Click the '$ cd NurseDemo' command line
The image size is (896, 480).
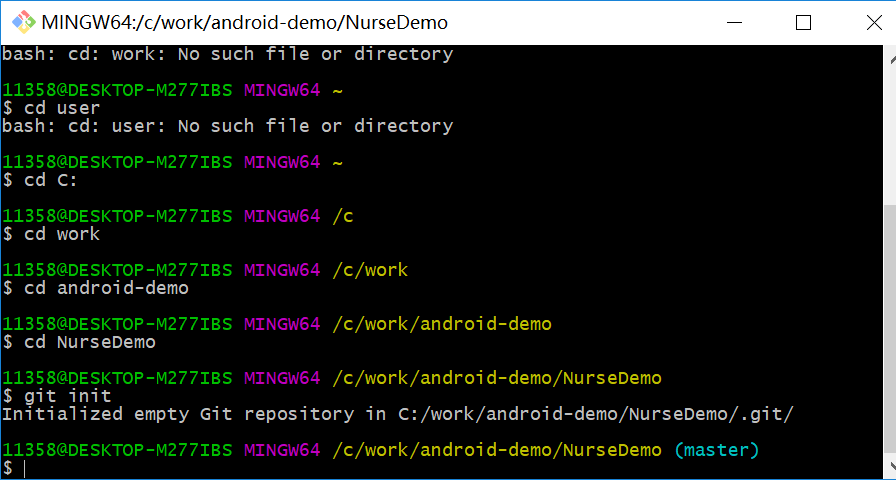(79, 342)
